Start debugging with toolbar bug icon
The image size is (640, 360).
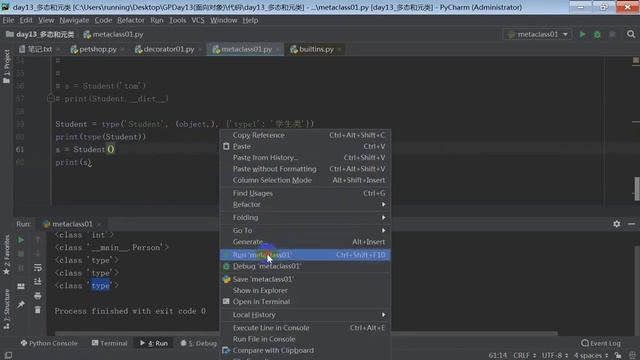[597, 35]
